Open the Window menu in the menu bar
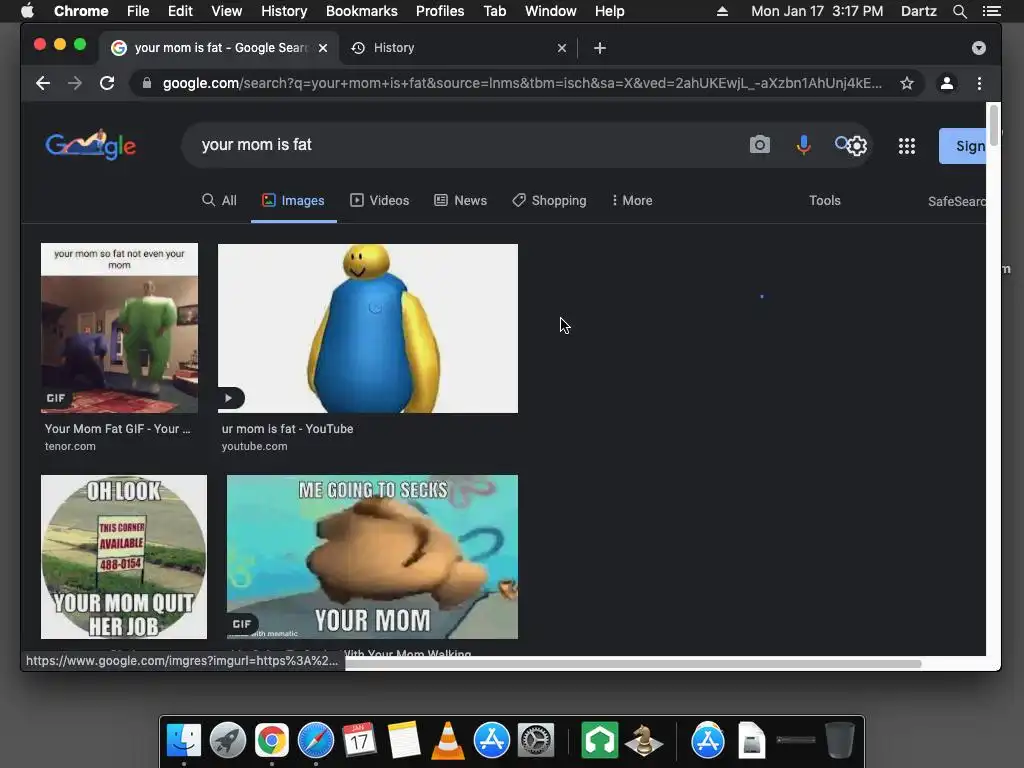The width and height of the screenshot is (1024, 768). click(551, 11)
